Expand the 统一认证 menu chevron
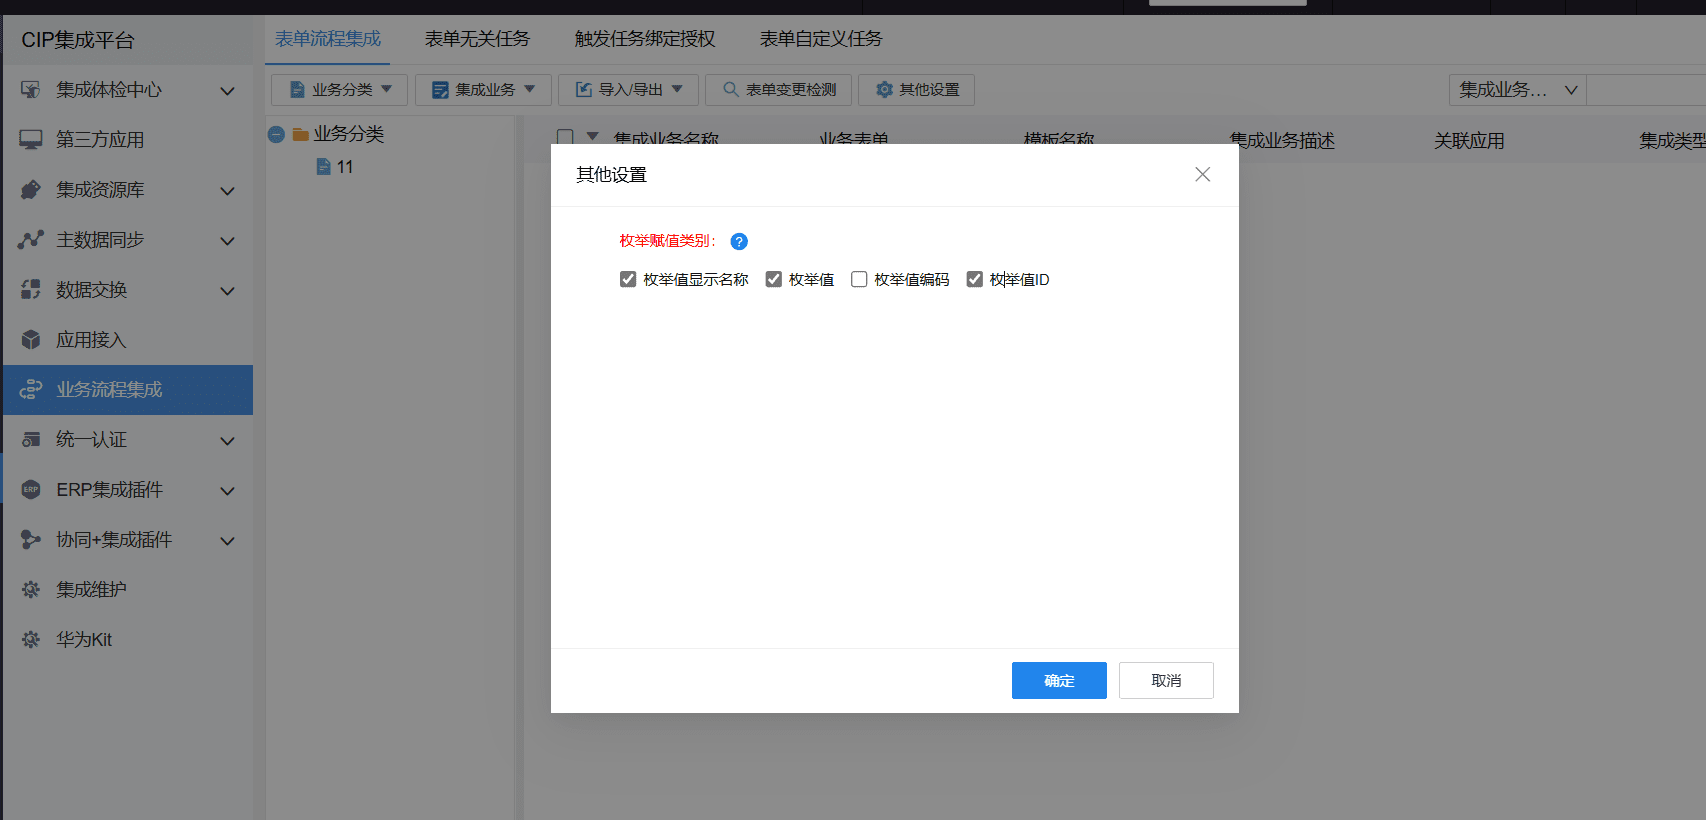Screen dimensions: 1706x820 (228, 441)
